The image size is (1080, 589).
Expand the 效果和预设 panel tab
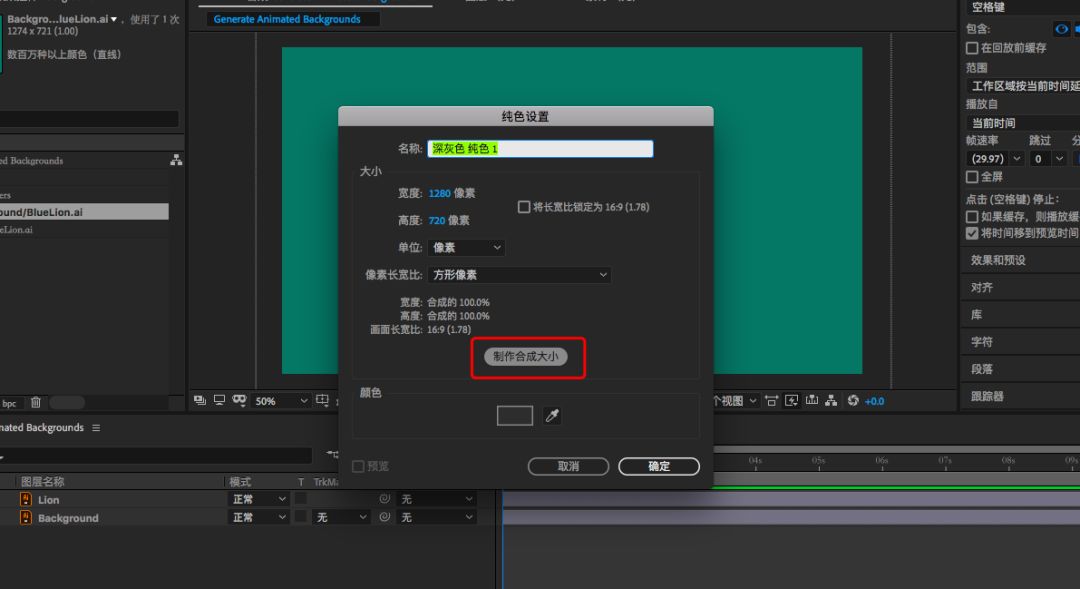(998, 260)
